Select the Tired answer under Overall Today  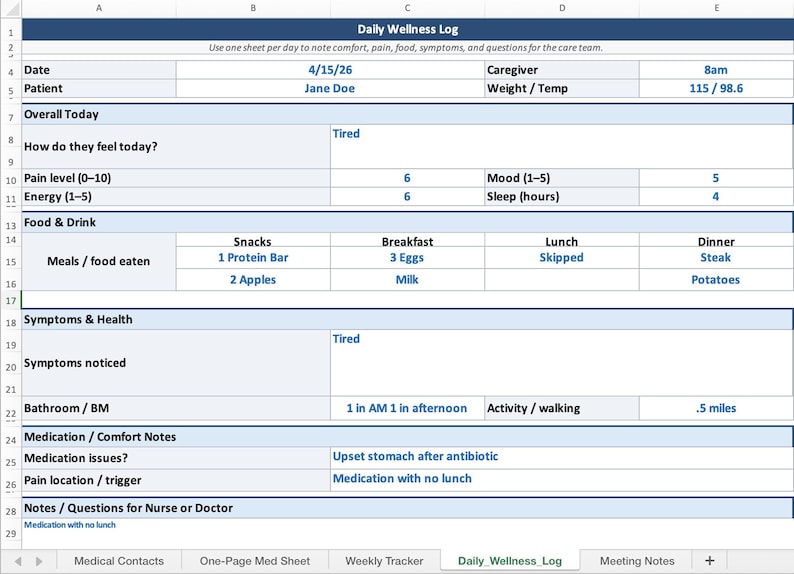click(562, 147)
